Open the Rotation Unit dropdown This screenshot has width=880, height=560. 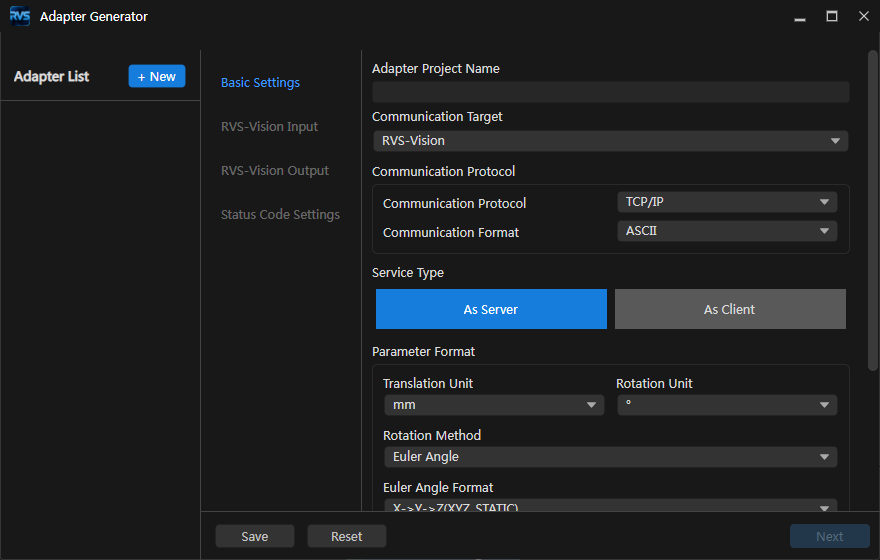727,405
